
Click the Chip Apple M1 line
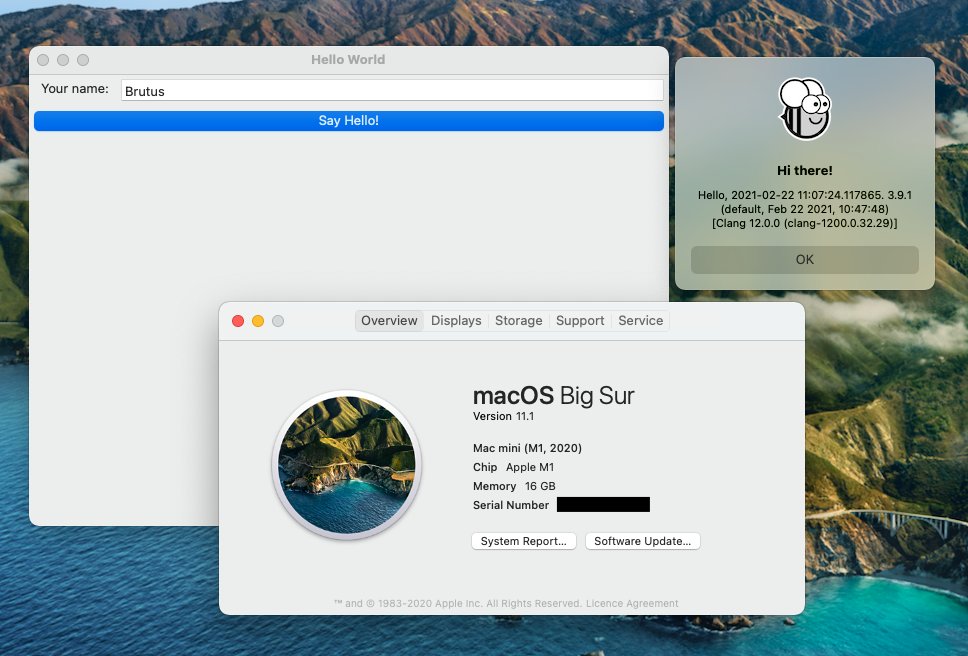pyautogui.click(x=514, y=467)
